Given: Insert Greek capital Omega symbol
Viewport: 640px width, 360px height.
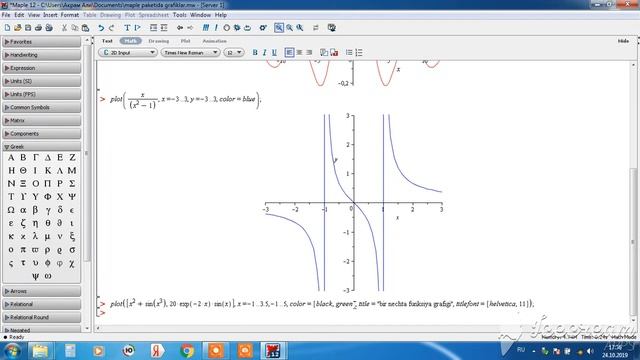Looking at the screenshot, I should tap(11, 210).
